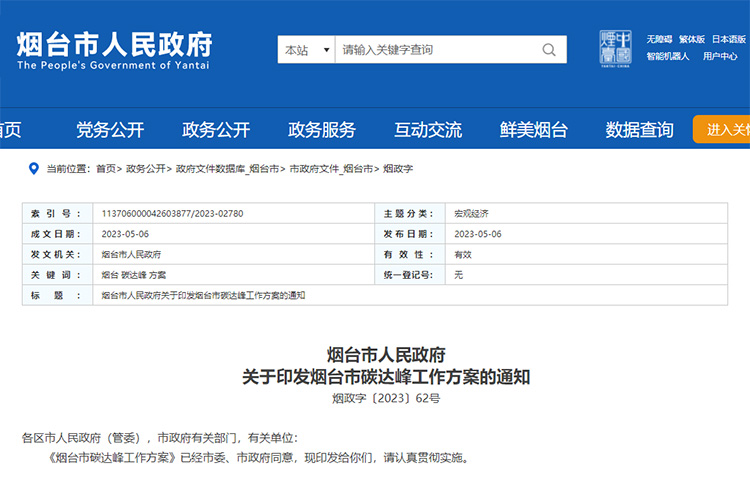
Task: Click 首页 in the breadcrumb trail
Action: click(106, 169)
